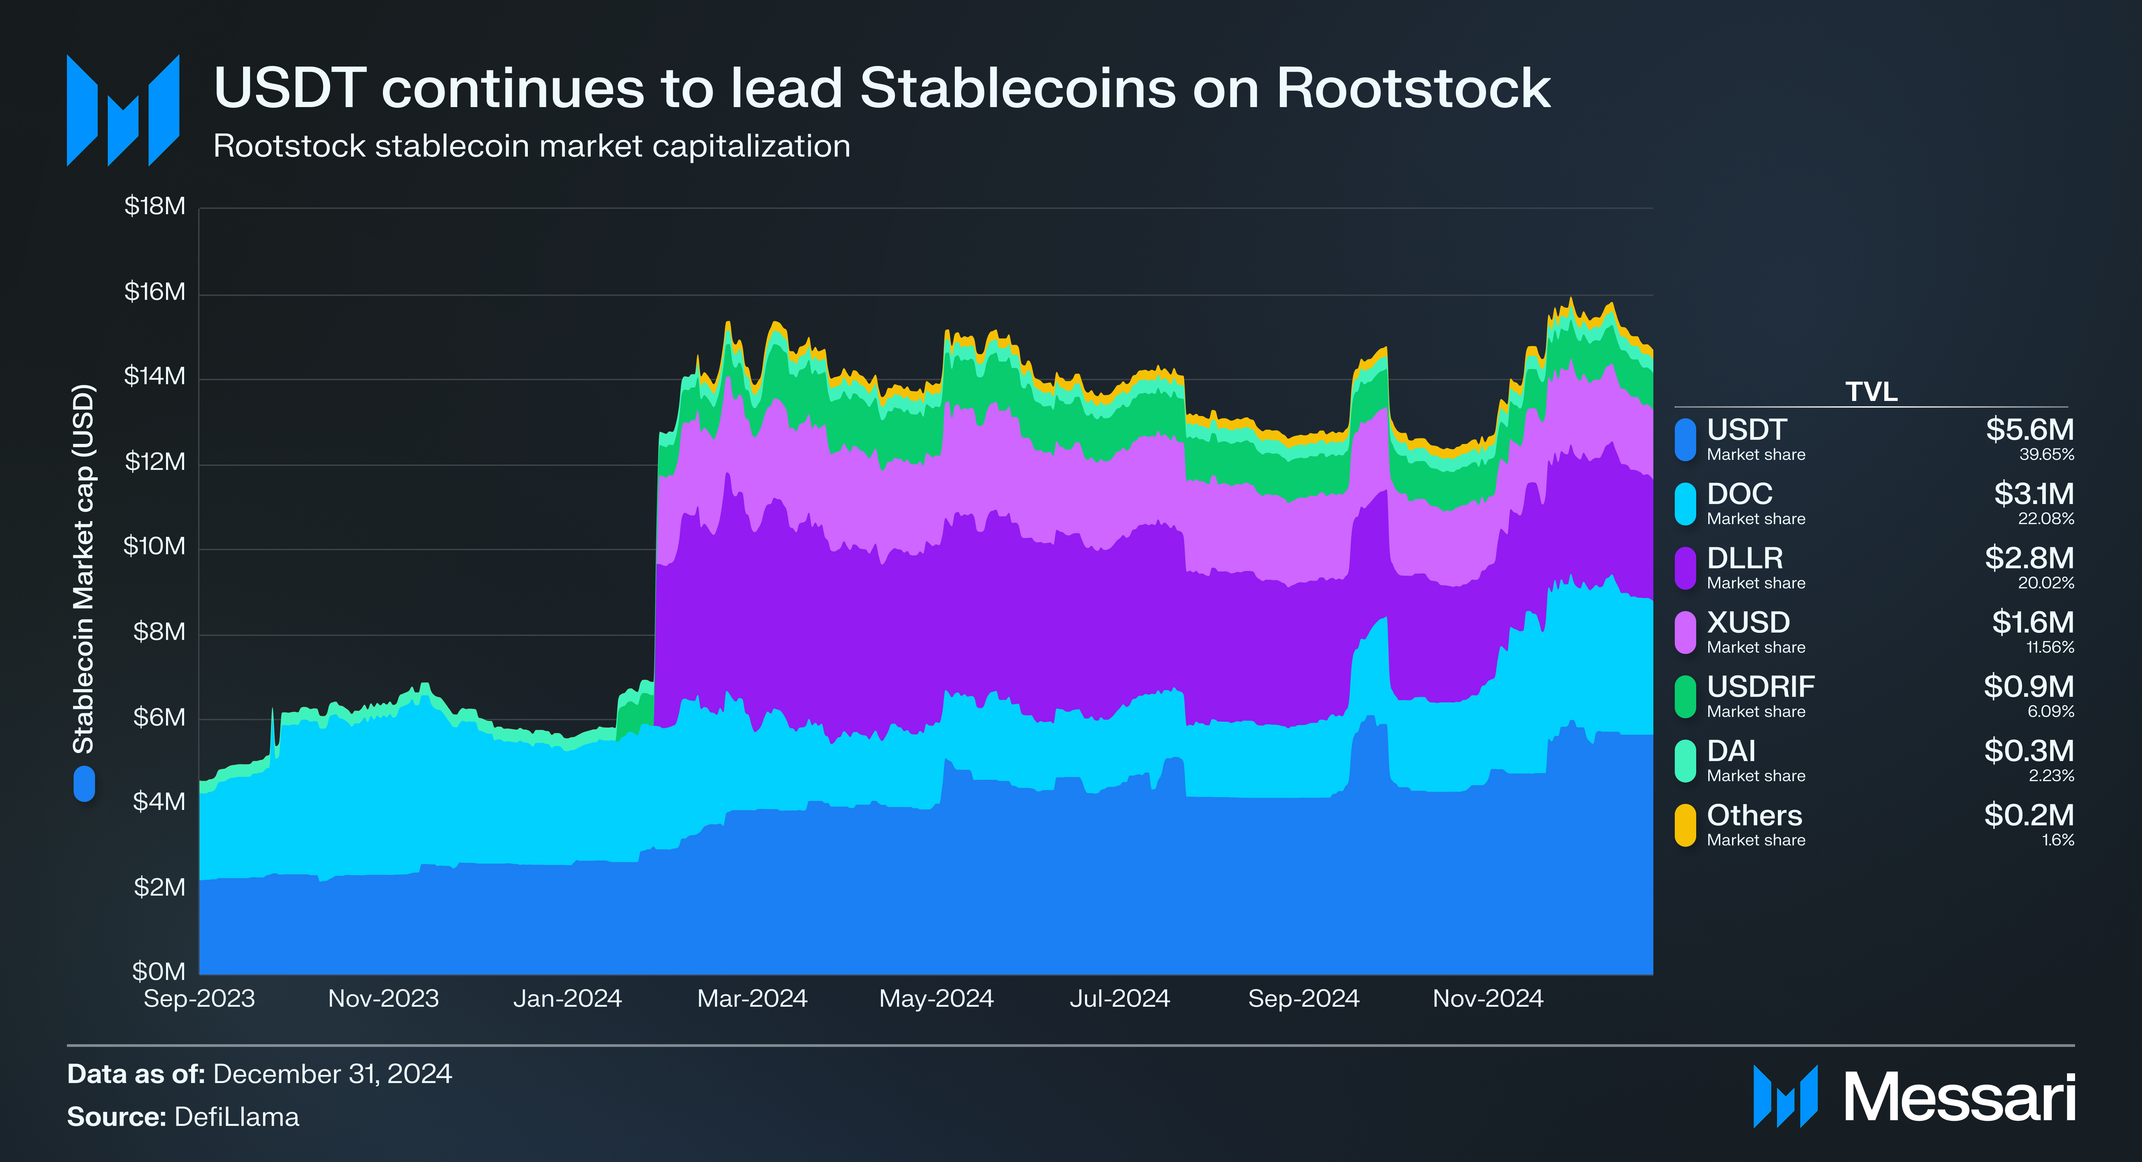Click the y-axis blue marker swatch

pos(84,784)
